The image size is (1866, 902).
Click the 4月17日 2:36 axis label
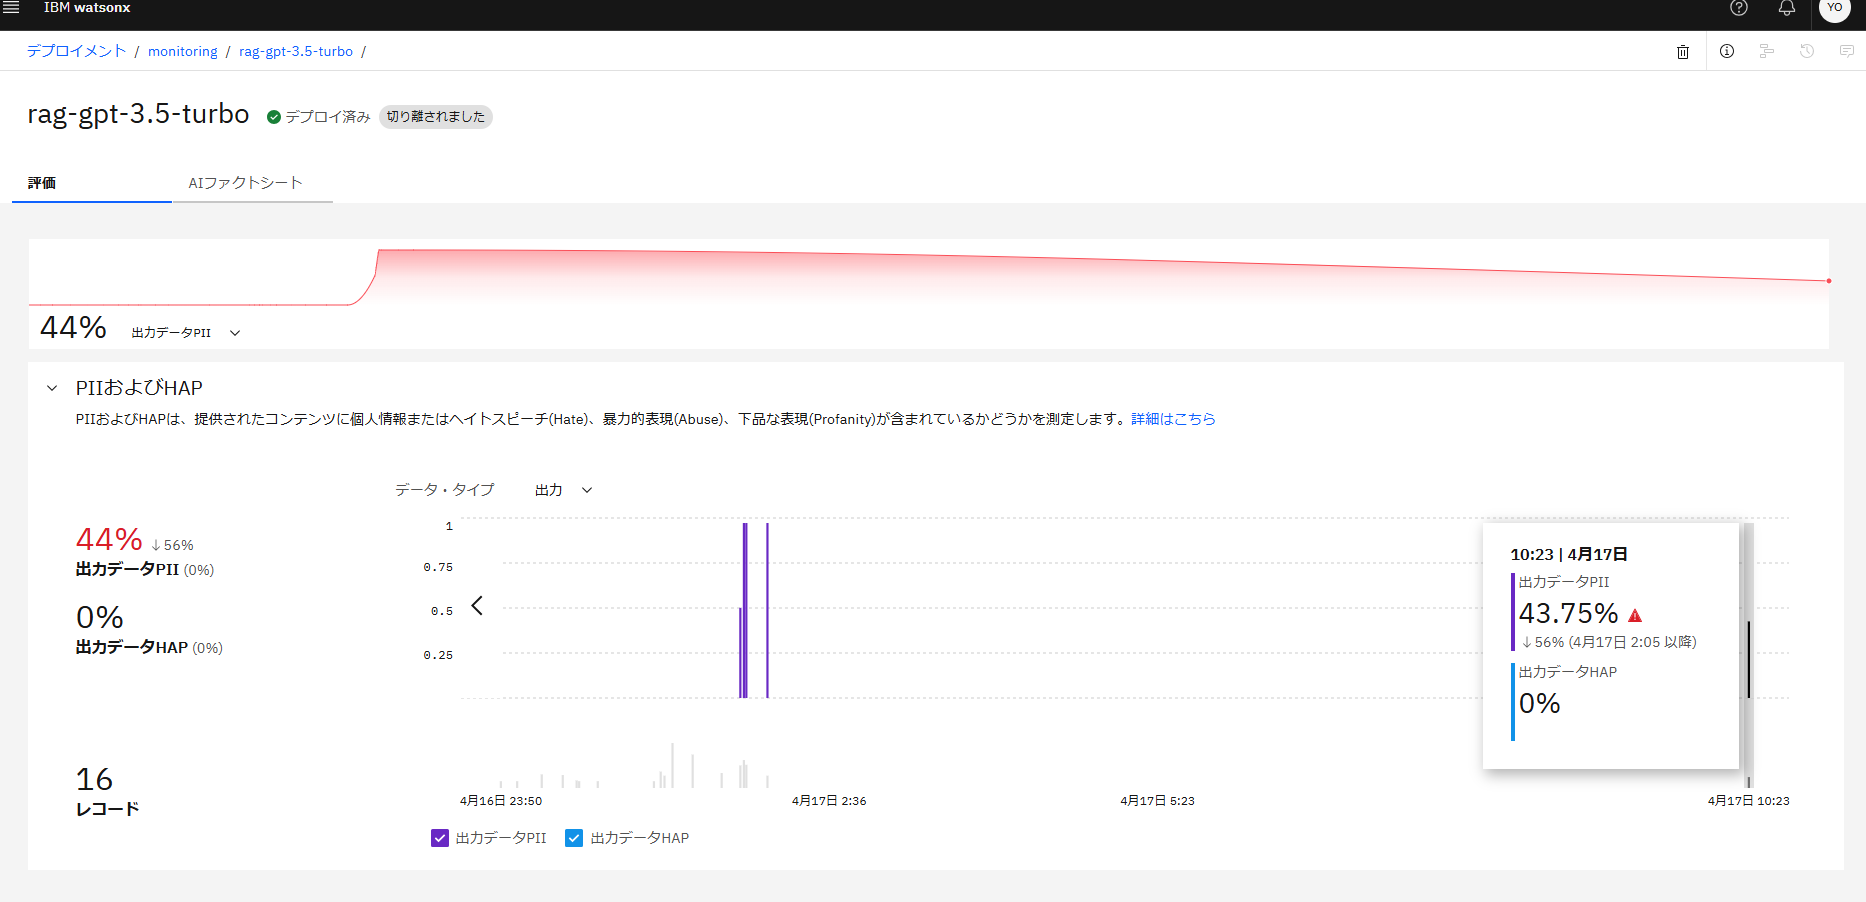click(829, 801)
